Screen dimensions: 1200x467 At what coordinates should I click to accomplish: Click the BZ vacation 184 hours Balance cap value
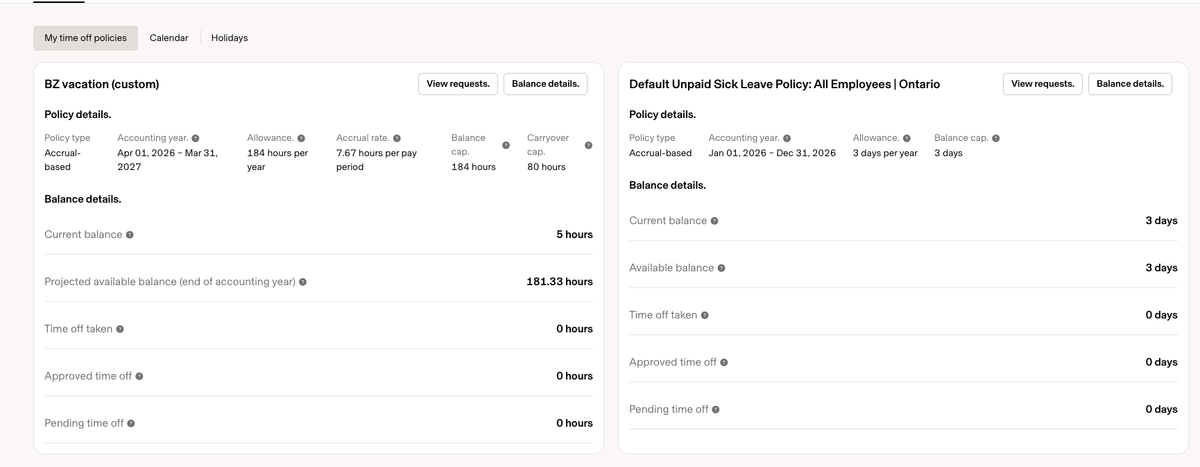point(474,167)
